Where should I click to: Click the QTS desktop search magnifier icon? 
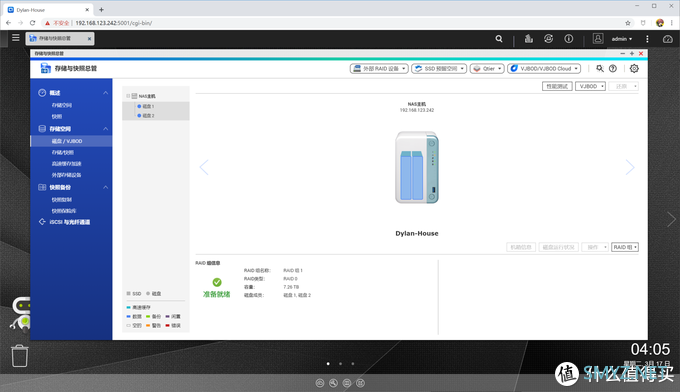[x=499, y=39]
